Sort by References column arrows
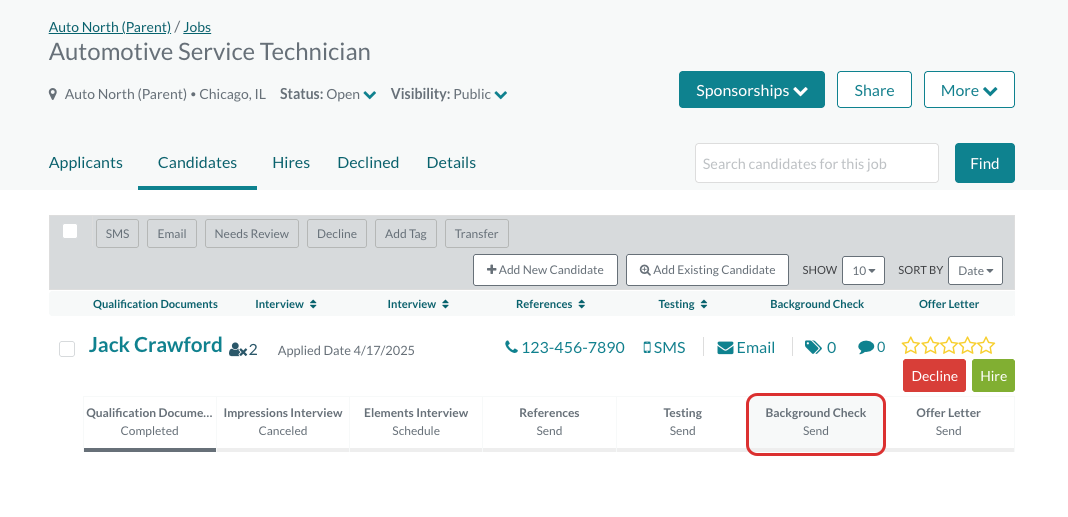The width and height of the screenshot is (1068, 517). point(582,304)
